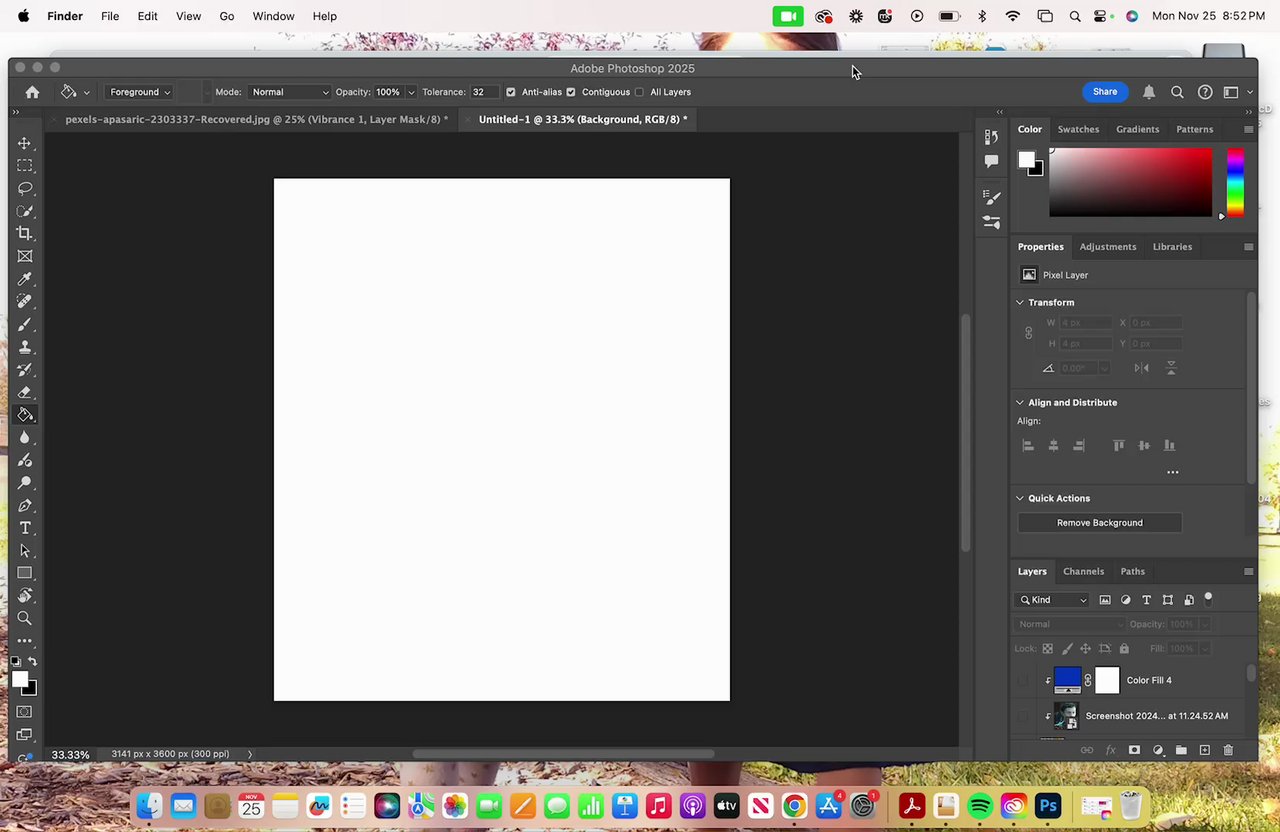1280x832 pixels.
Task: Click the Remove Background button
Action: click(1100, 523)
